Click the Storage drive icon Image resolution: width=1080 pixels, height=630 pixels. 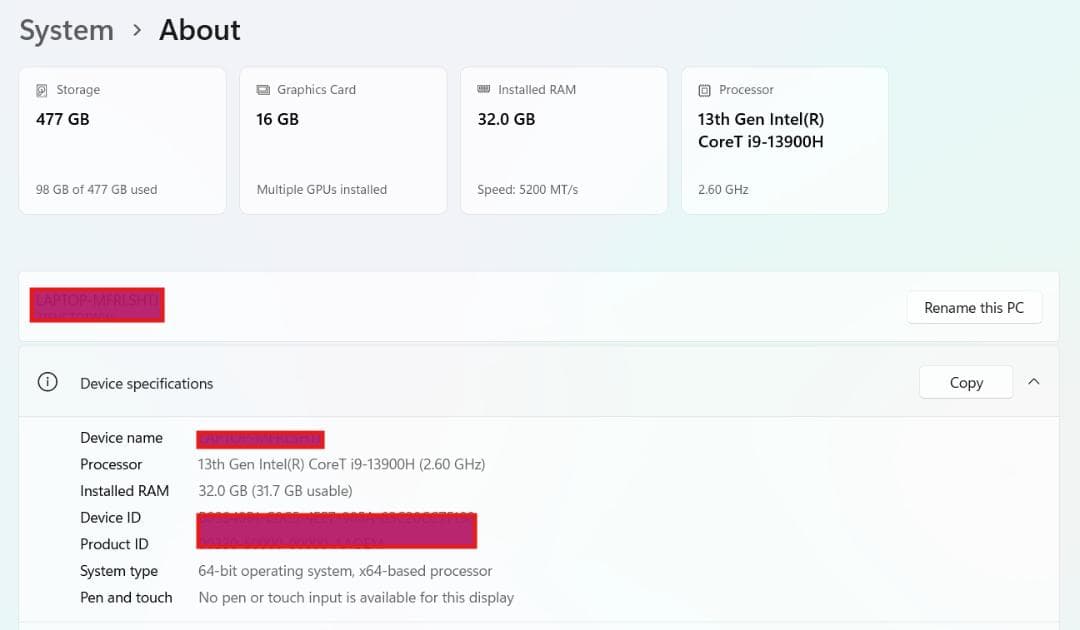click(x=42, y=90)
